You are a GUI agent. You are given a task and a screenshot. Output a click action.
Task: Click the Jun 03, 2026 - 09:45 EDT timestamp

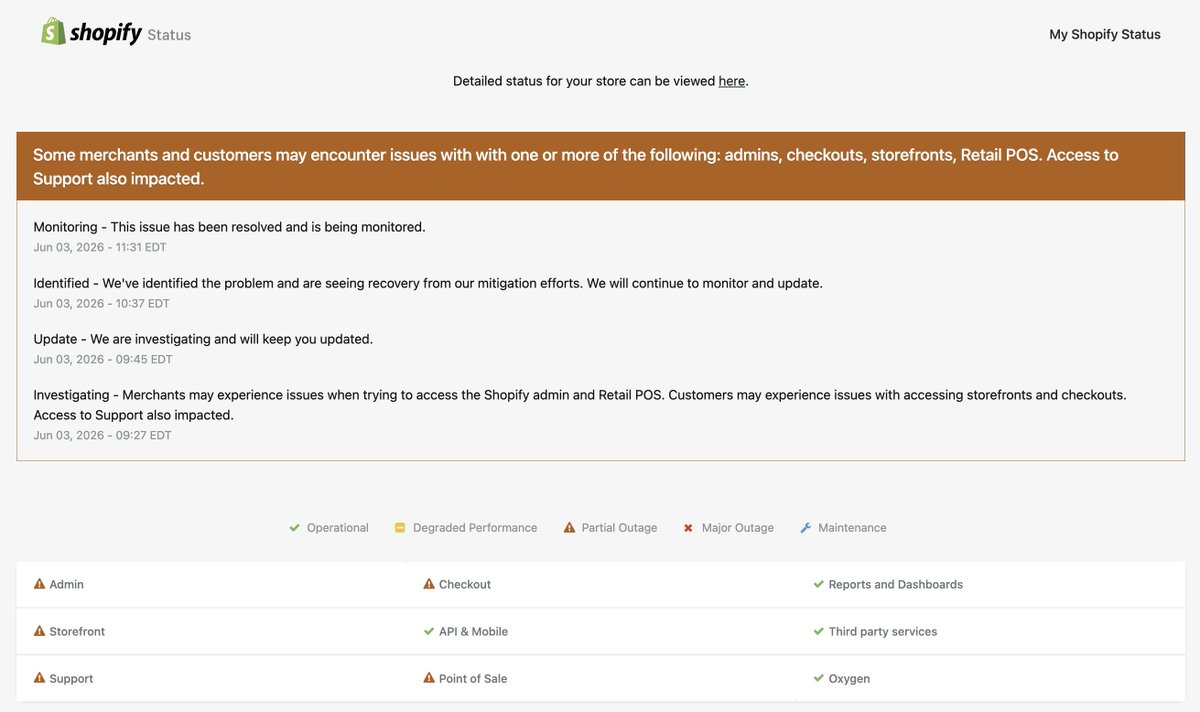pos(103,359)
